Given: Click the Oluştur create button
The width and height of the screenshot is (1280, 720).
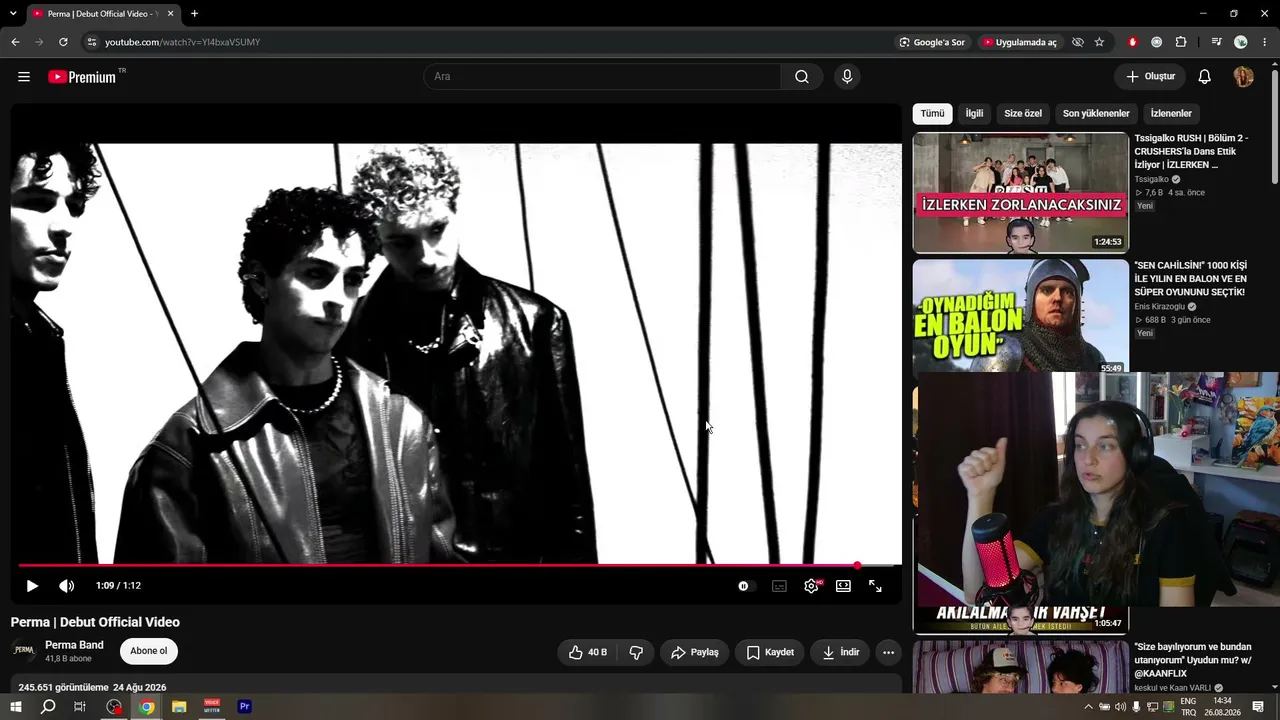Looking at the screenshot, I should 1150,77.
